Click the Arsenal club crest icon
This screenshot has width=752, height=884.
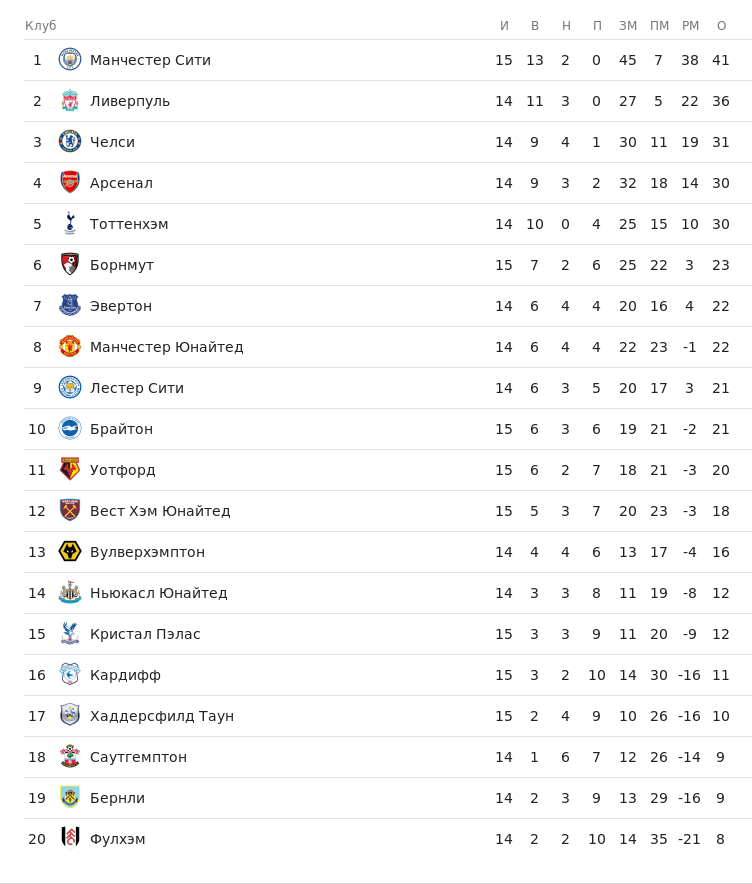[70, 183]
